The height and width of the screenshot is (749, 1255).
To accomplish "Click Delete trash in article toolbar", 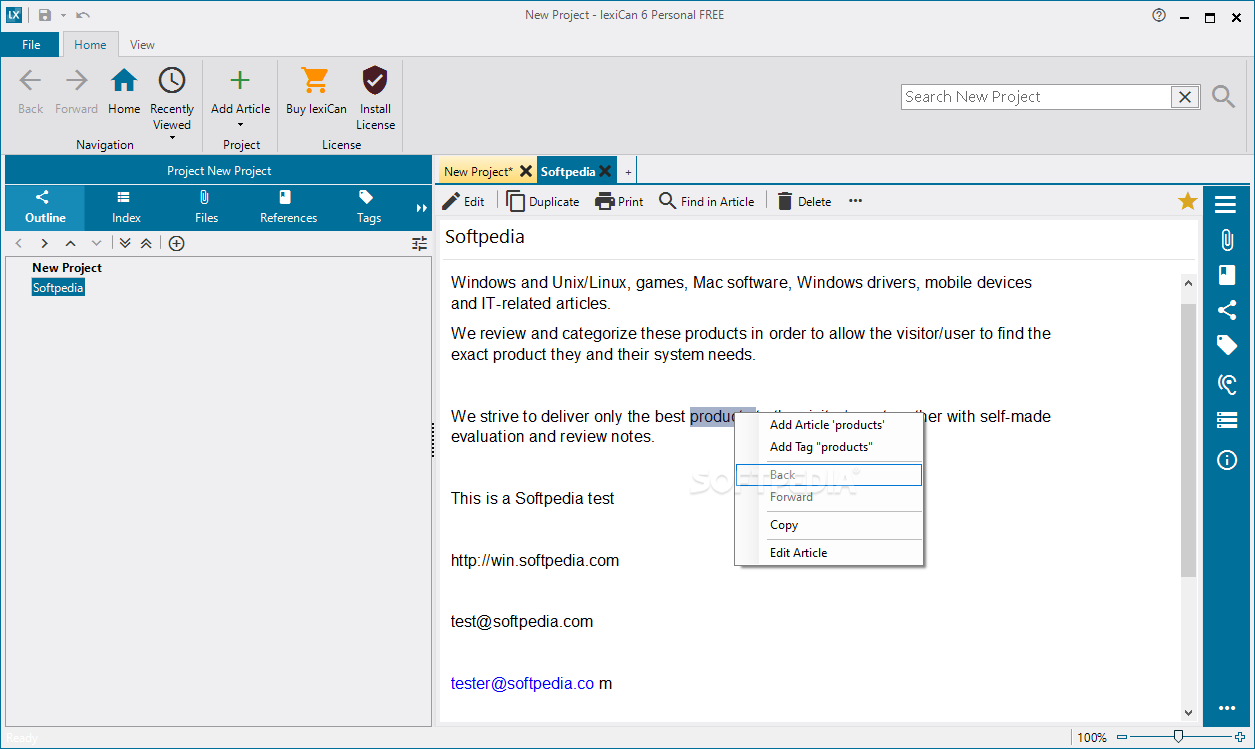I will [x=804, y=201].
